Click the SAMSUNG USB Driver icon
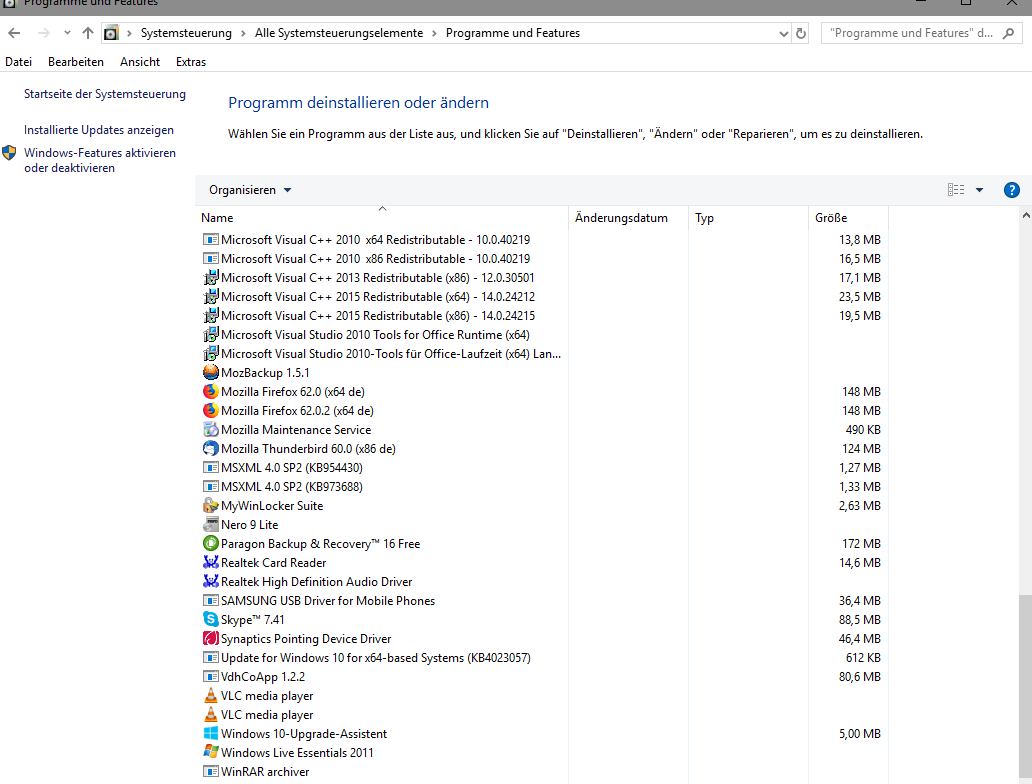 point(211,601)
